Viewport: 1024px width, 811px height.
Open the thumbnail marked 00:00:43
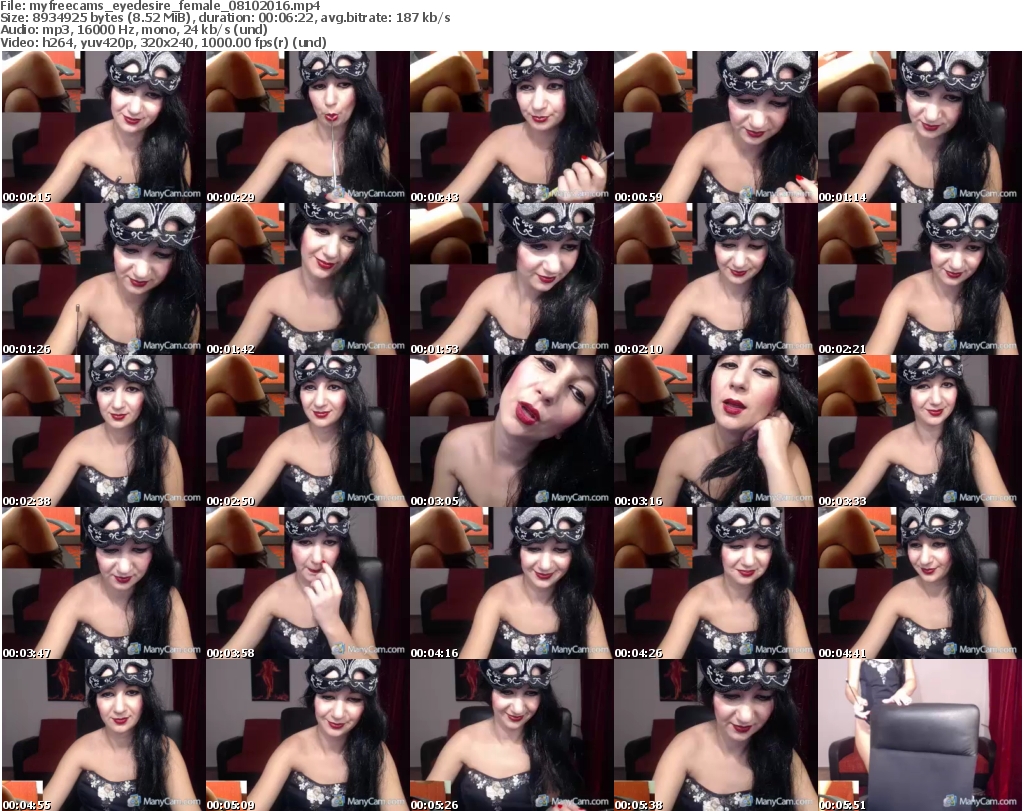pyautogui.click(x=510, y=127)
